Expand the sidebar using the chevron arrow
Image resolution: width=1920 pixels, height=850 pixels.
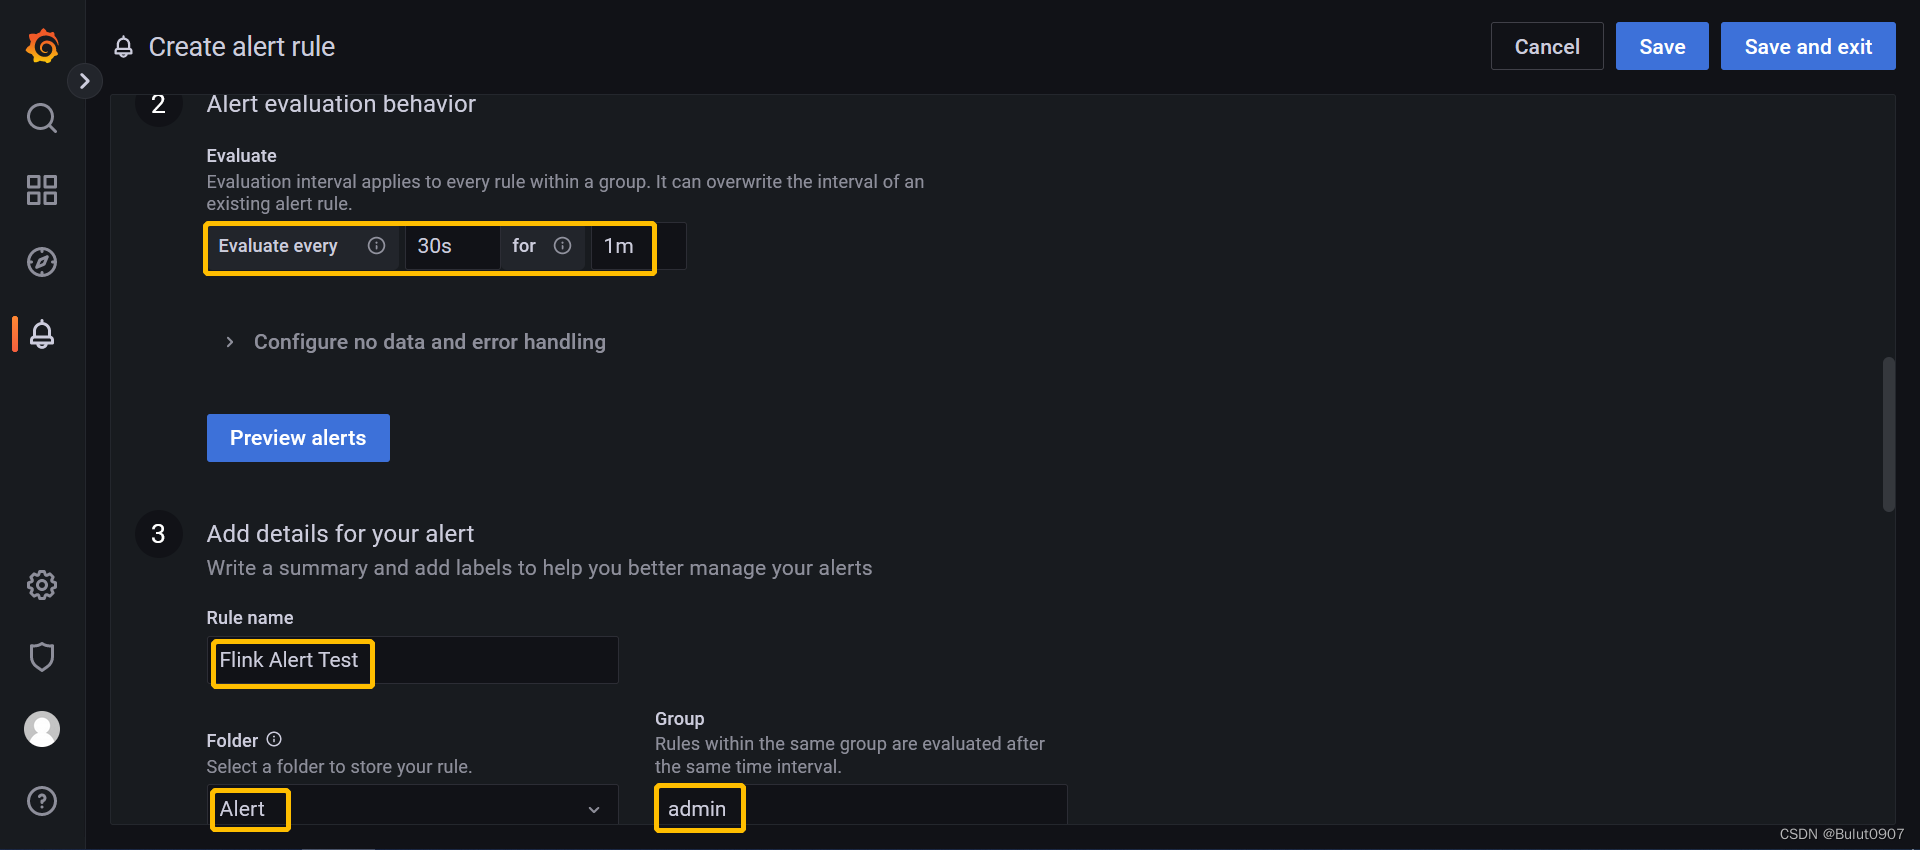coord(85,80)
